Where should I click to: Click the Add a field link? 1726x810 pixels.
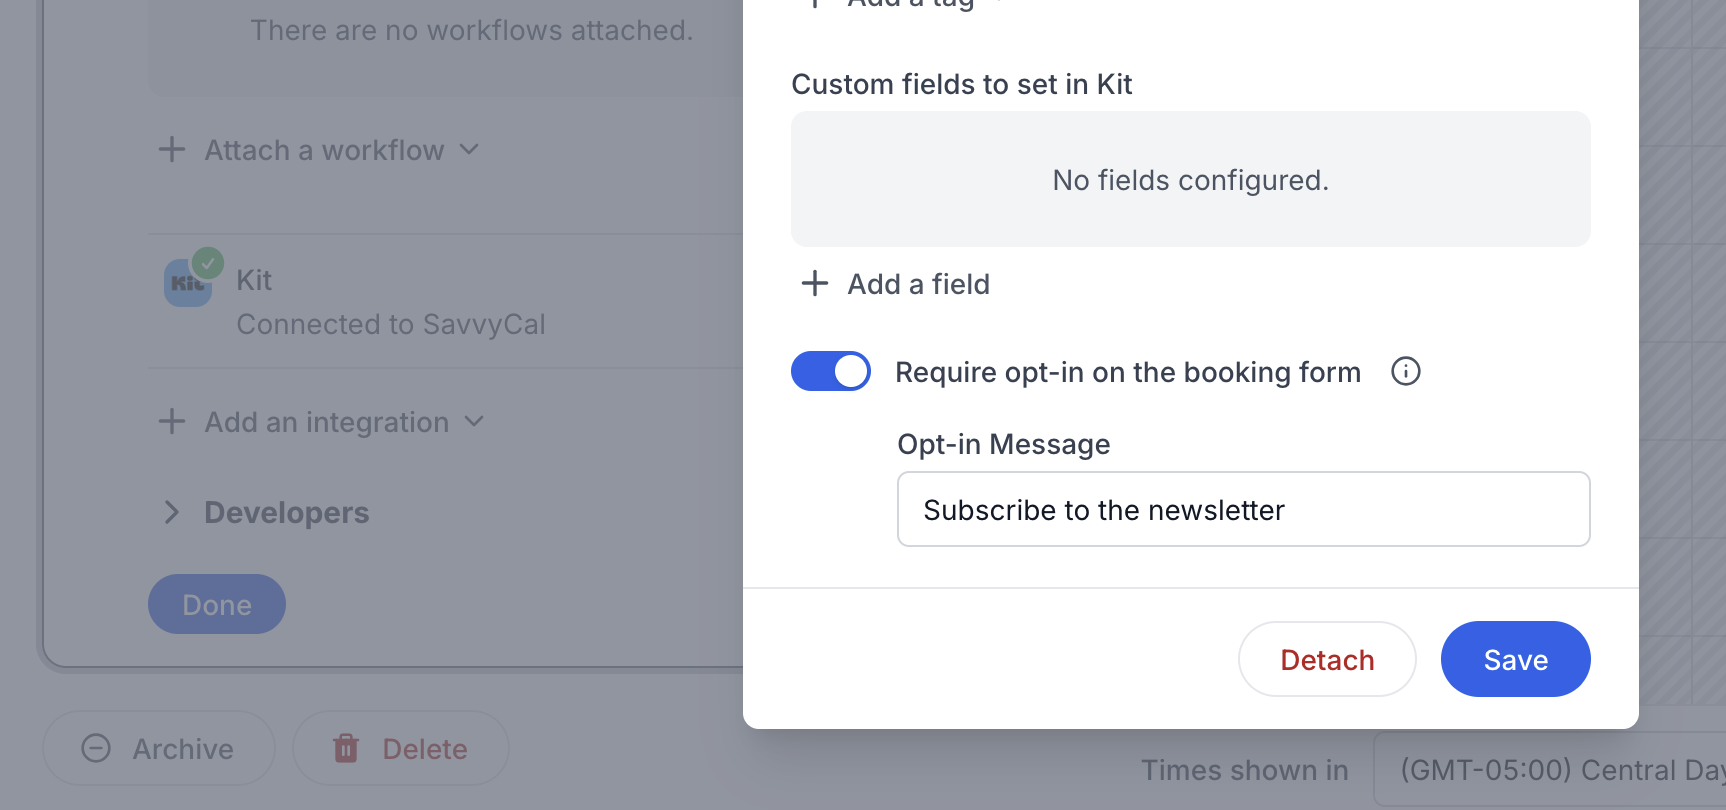[x=918, y=284]
